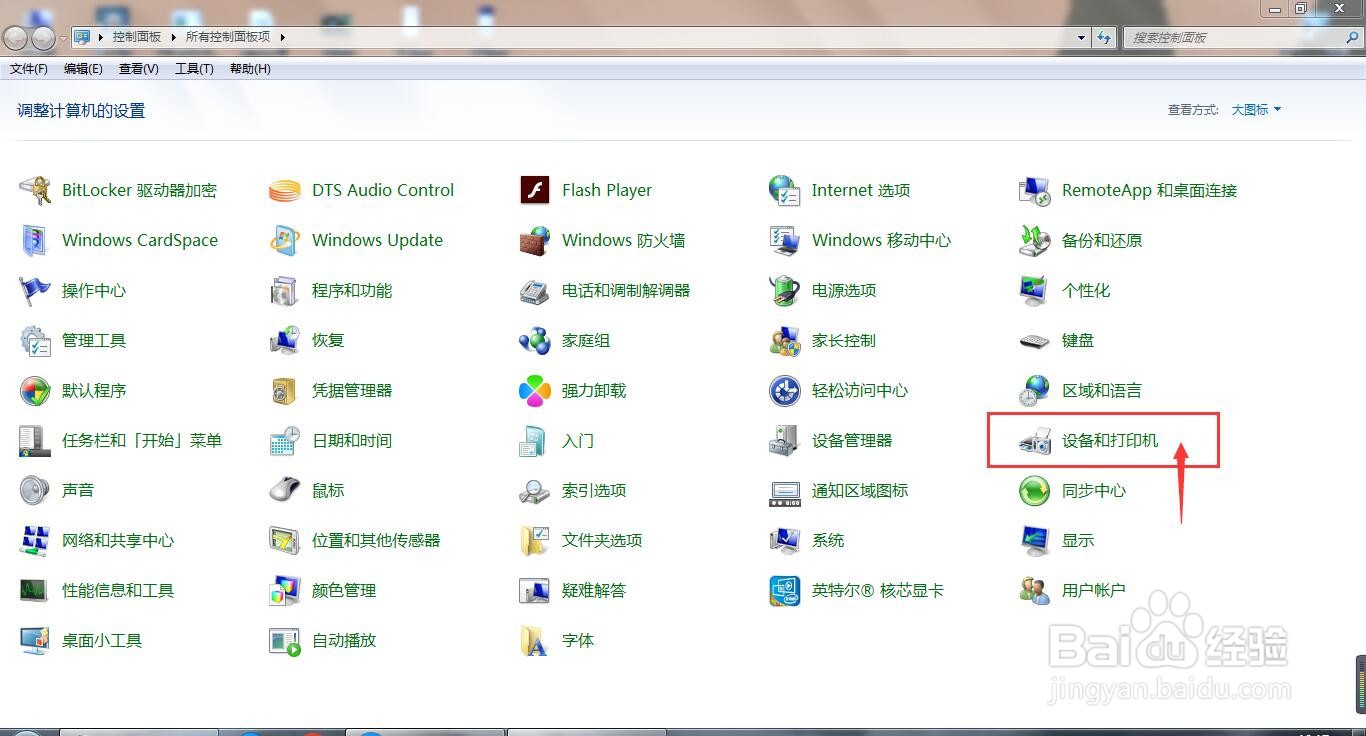Click search magnifier icon in search box

tap(1353, 37)
